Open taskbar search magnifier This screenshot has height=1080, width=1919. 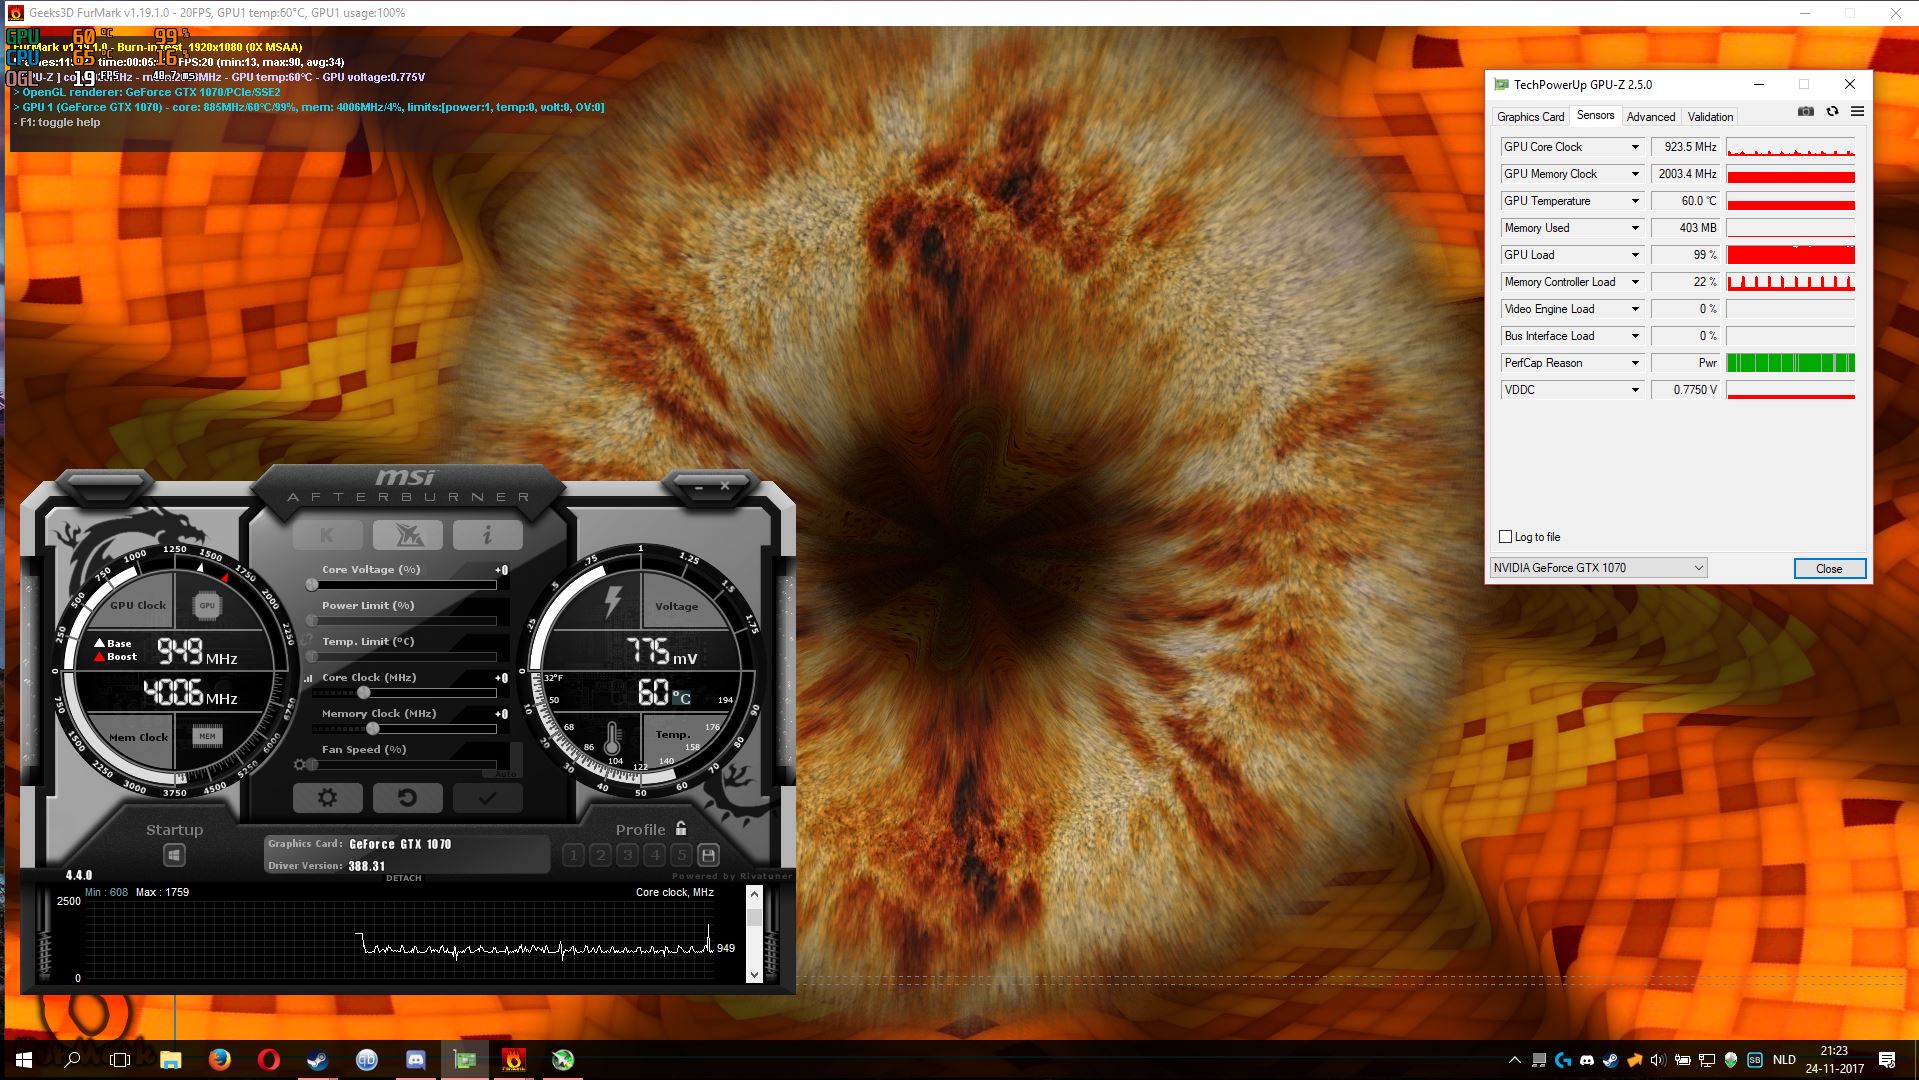pyautogui.click(x=72, y=1060)
